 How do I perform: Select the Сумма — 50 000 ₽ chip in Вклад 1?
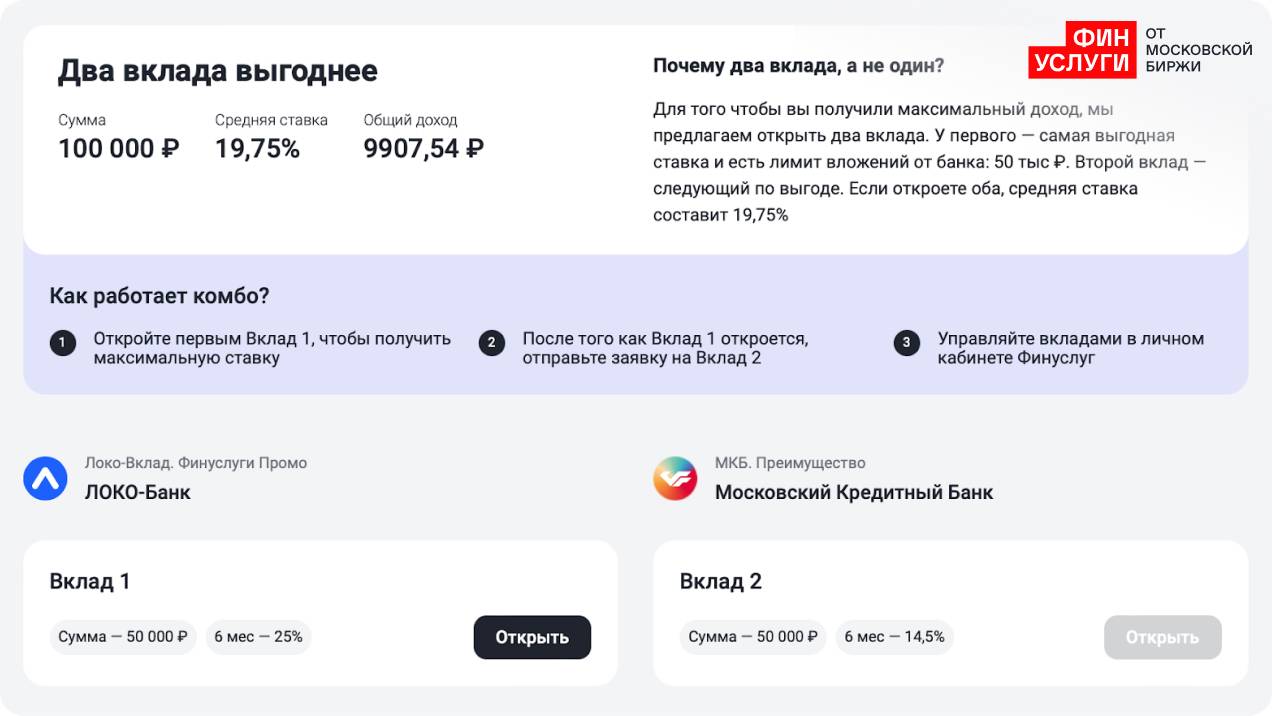(x=123, y=637)
